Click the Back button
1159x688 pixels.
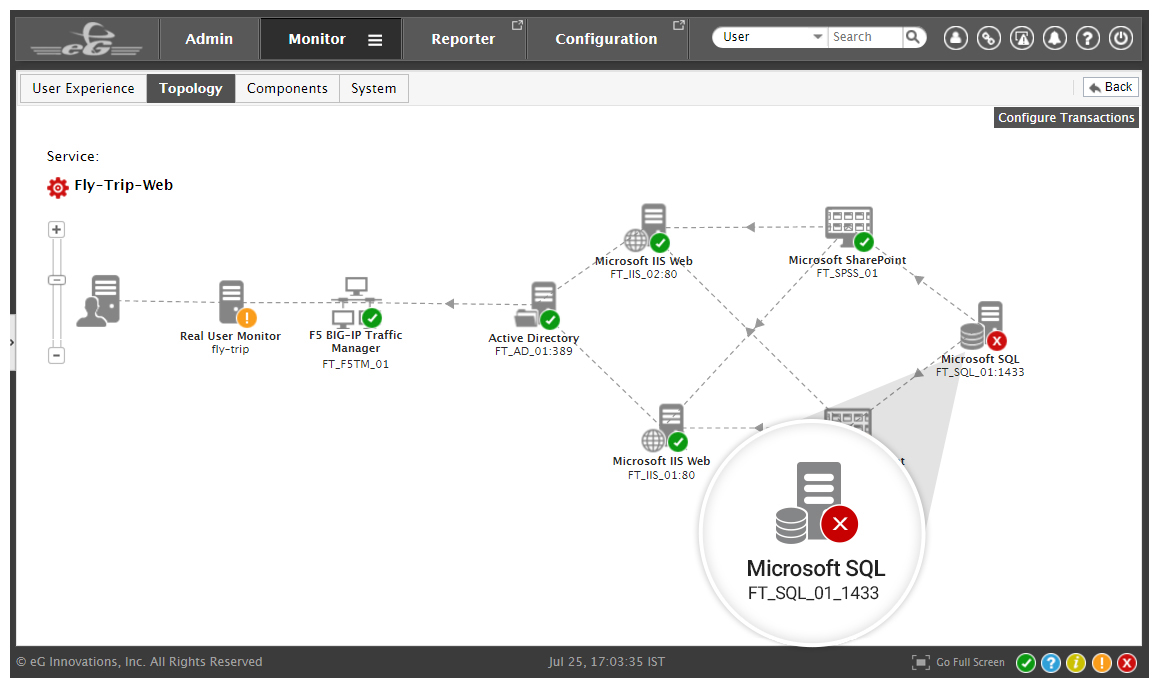pyautogui.click(x=1110, y=87)
